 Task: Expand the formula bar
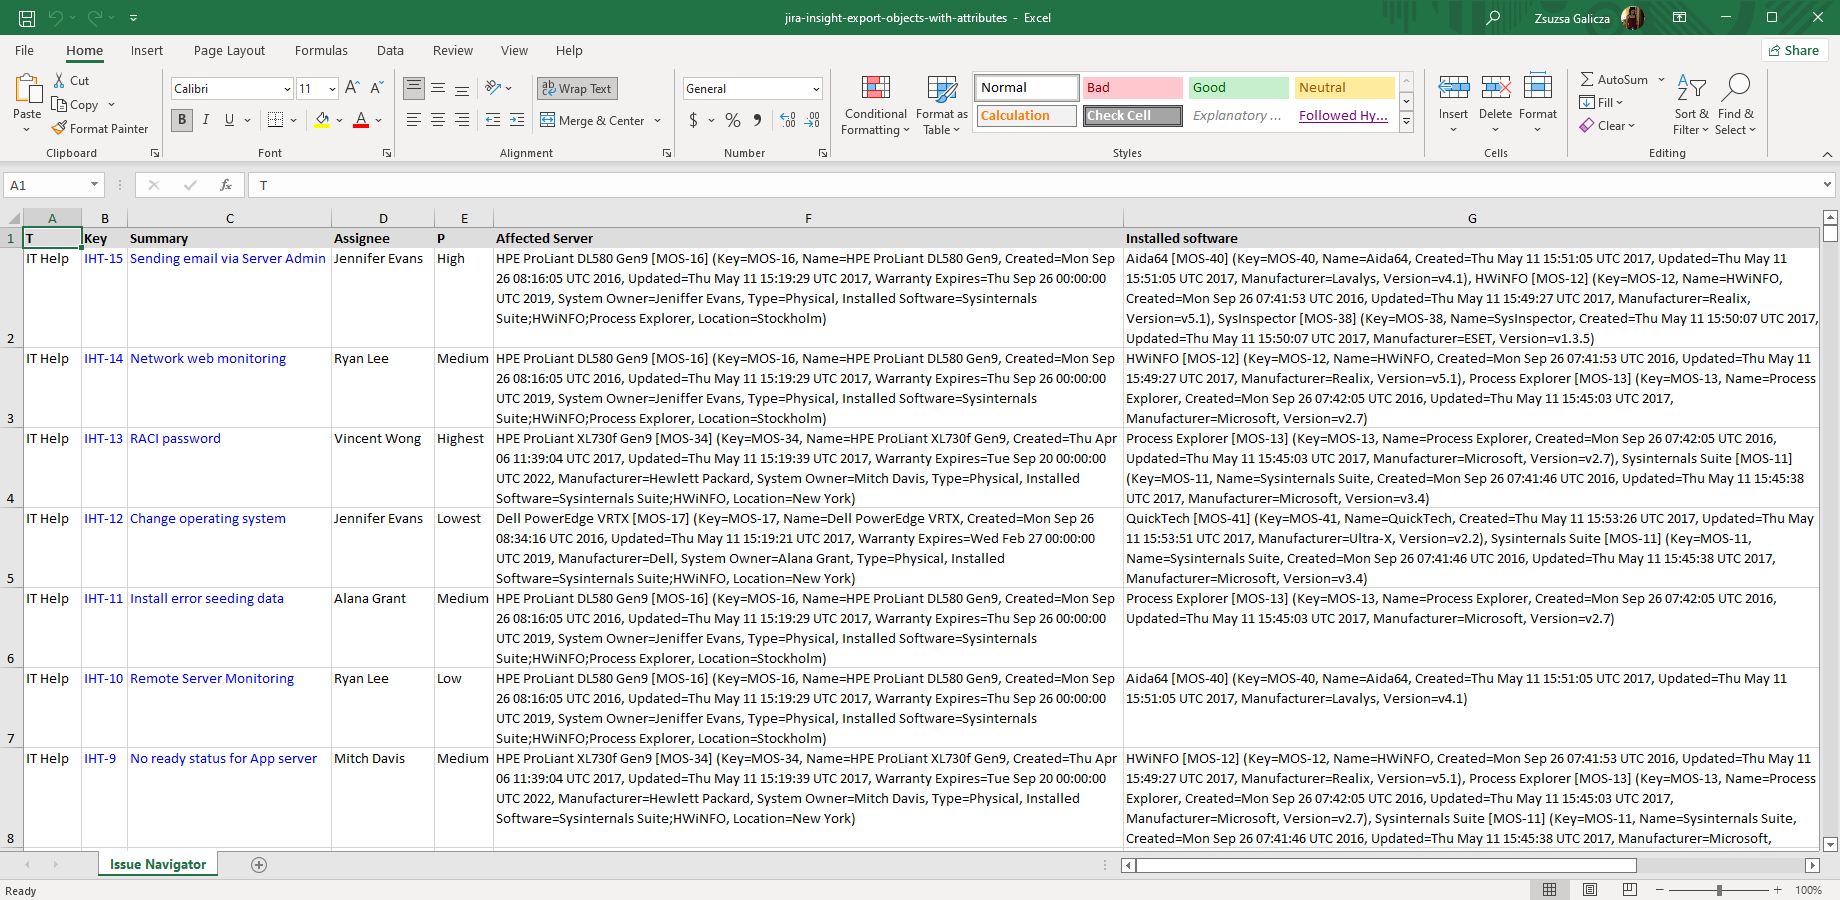pos(1827,185)
